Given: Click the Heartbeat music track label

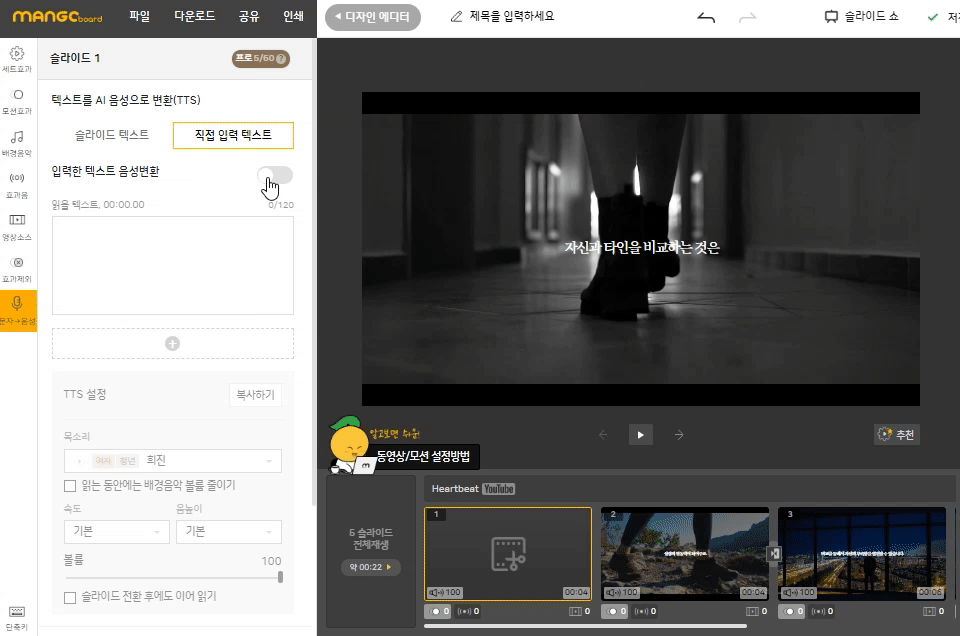Looking at the screenshot, I should 455,488.
